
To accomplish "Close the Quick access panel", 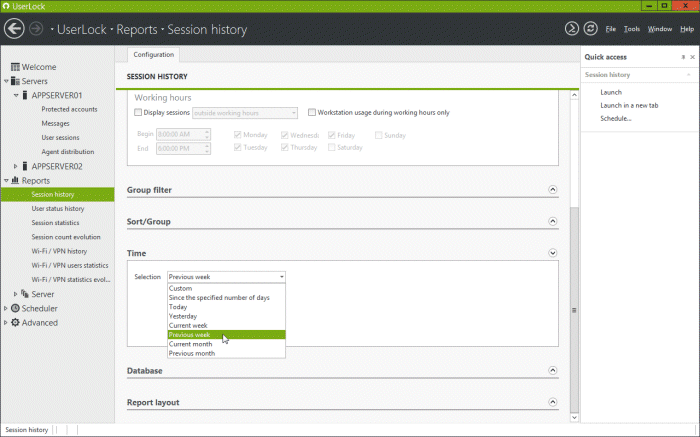I will point(692,57).
